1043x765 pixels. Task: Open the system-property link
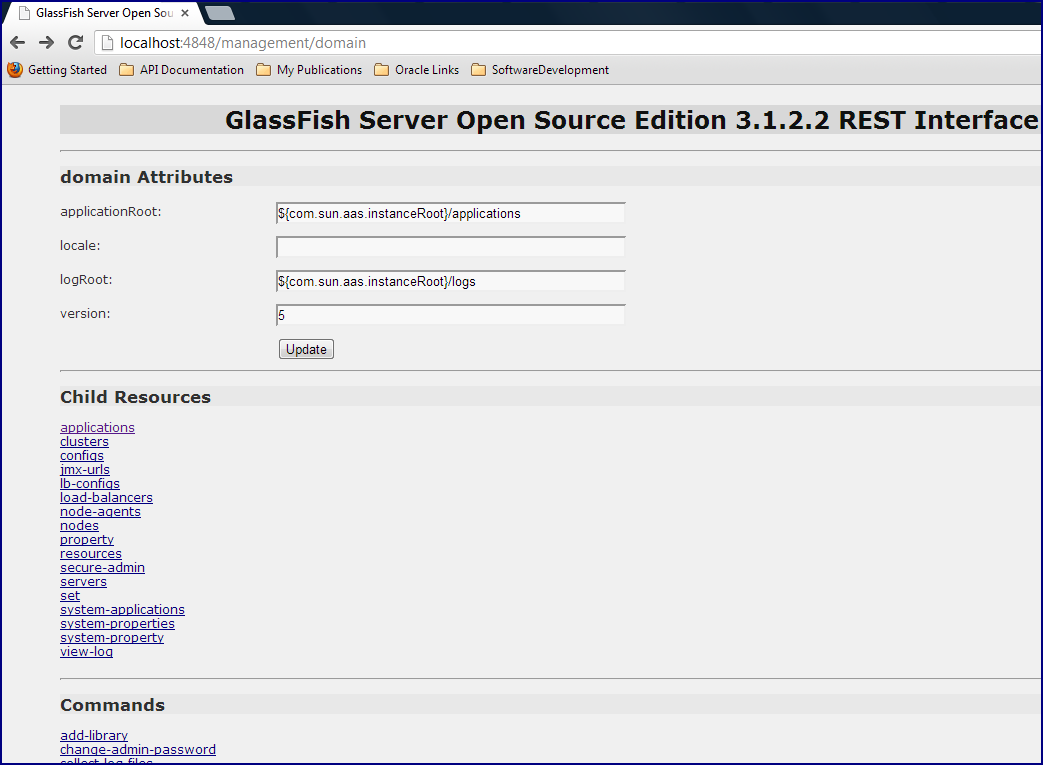pos(112,637)
